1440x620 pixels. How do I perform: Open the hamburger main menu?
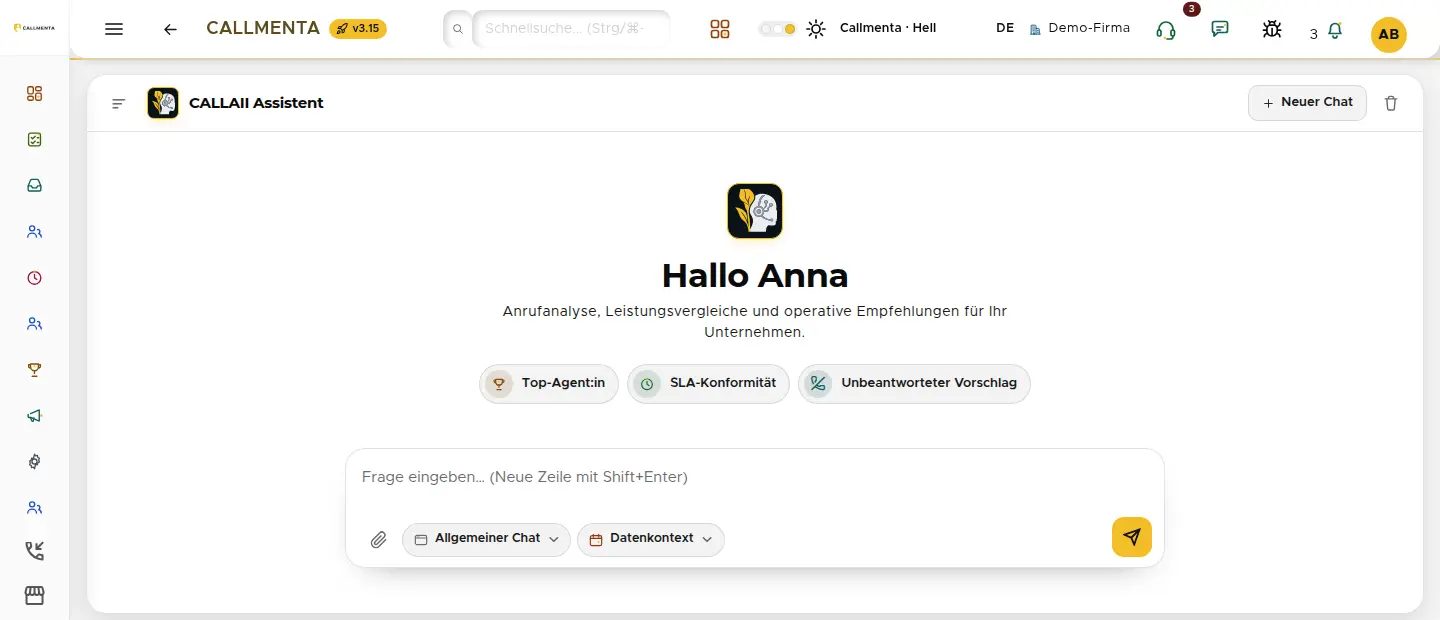tap(114, 29)
